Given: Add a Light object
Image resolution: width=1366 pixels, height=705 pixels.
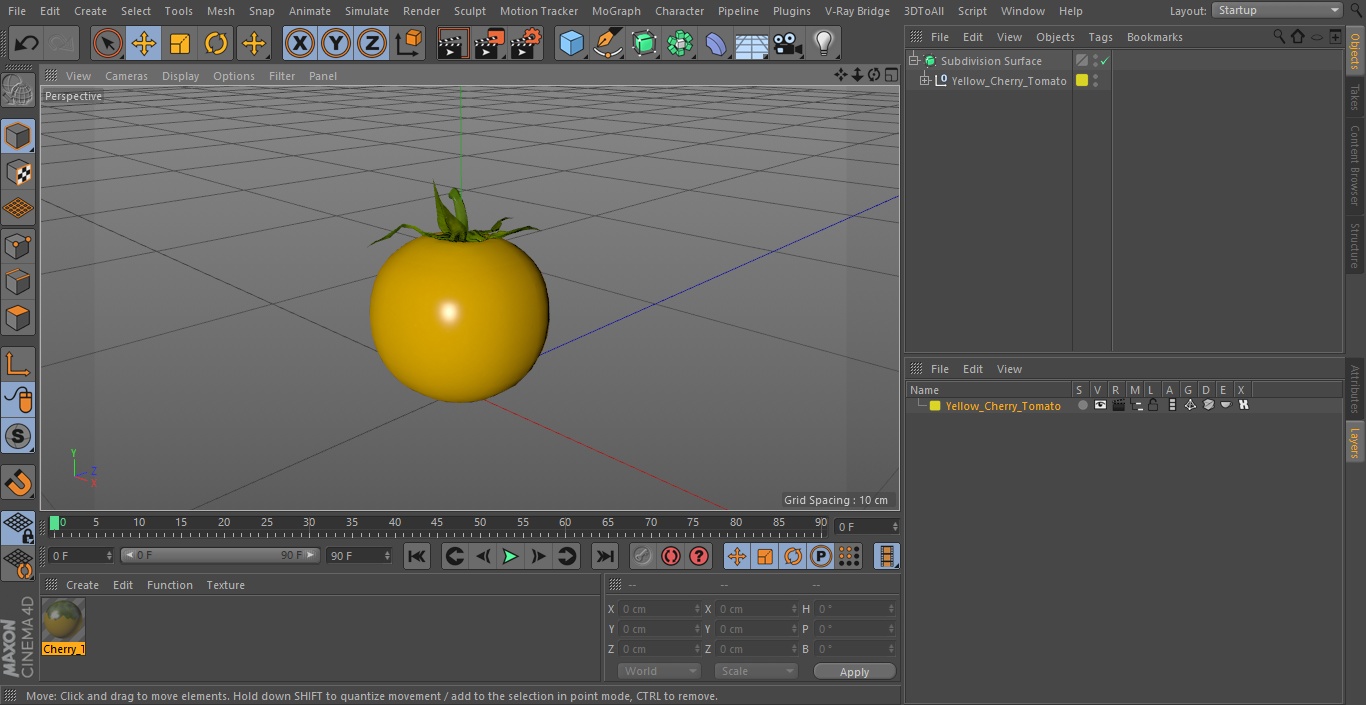Looking at the screenshot, I should click(824, 44).
